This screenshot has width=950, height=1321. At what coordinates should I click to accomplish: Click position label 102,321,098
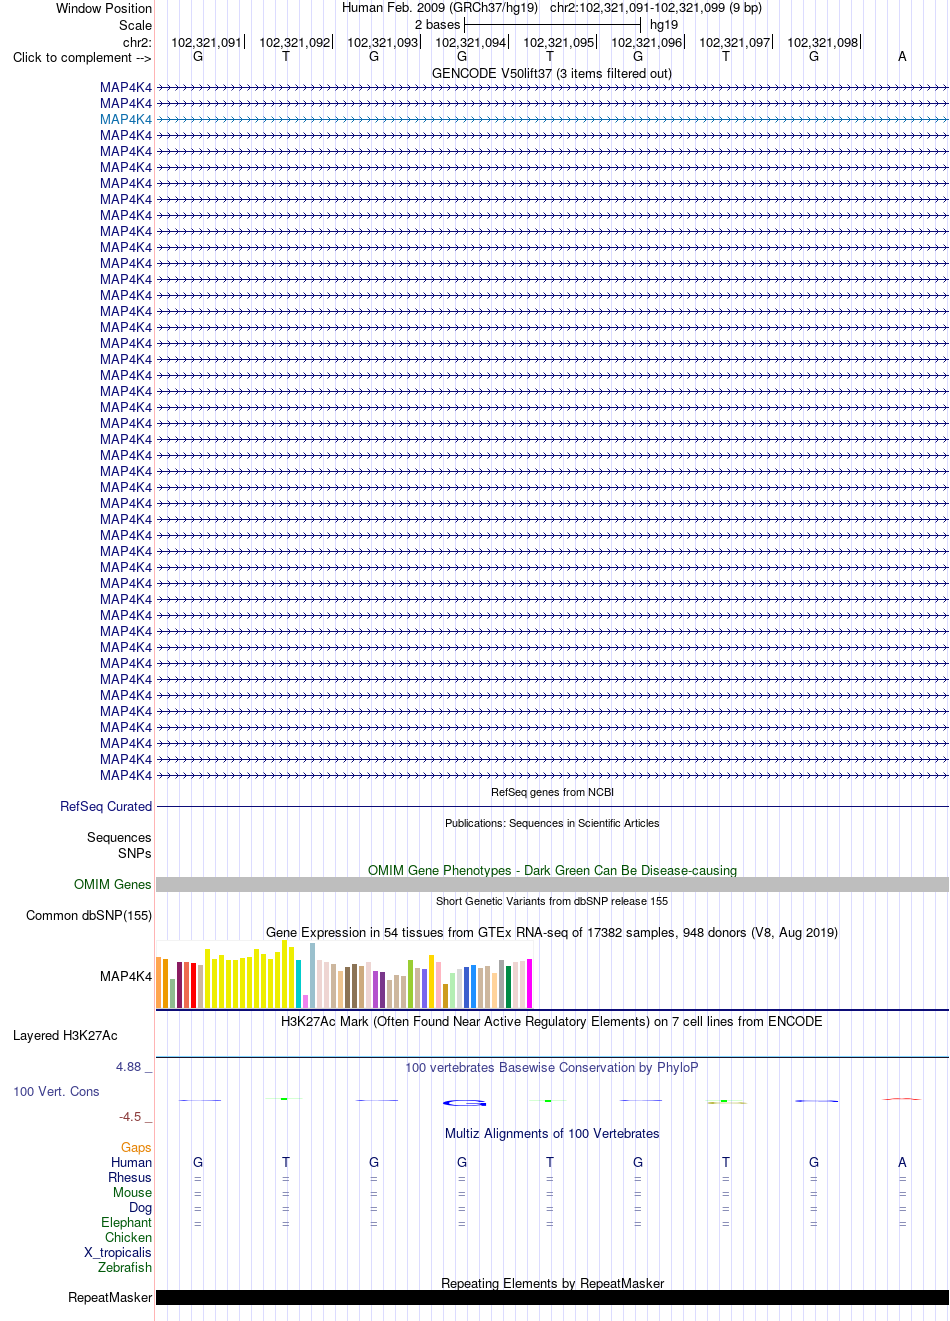(823, 42)
